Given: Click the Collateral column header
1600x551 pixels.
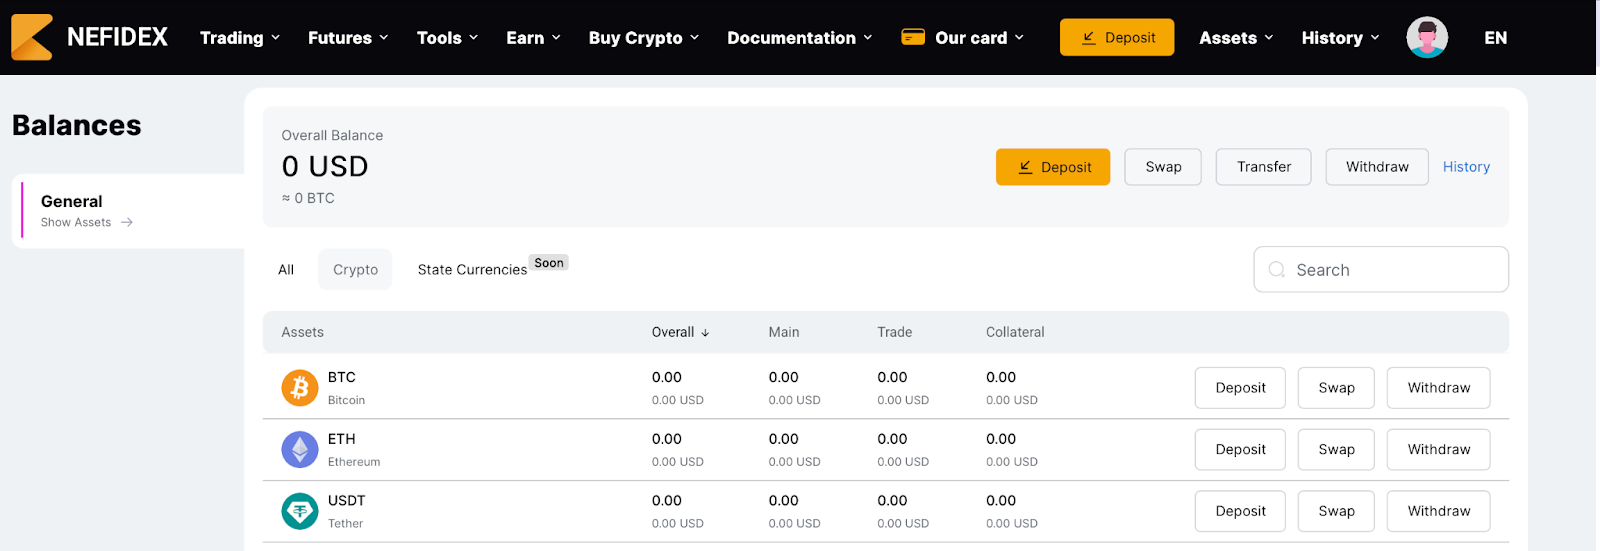Looking at the screenshot, I should [x=1015, y=333].
